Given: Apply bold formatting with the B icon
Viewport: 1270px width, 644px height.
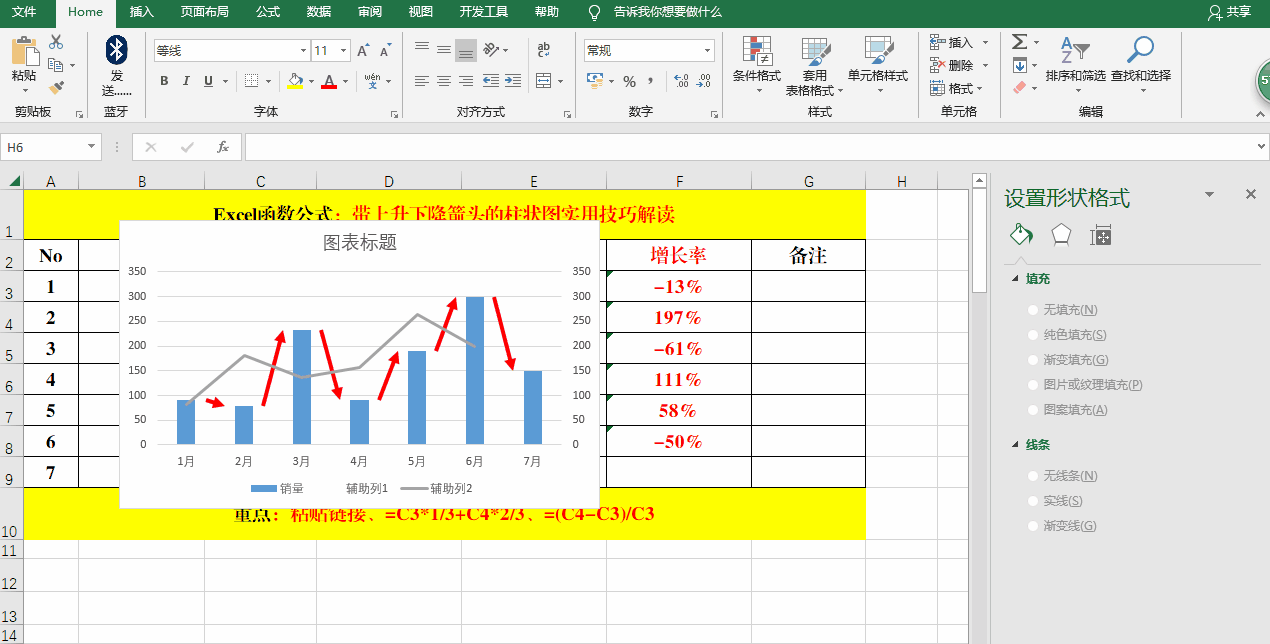Looking at the screenshot, I should tap(164, 81).
